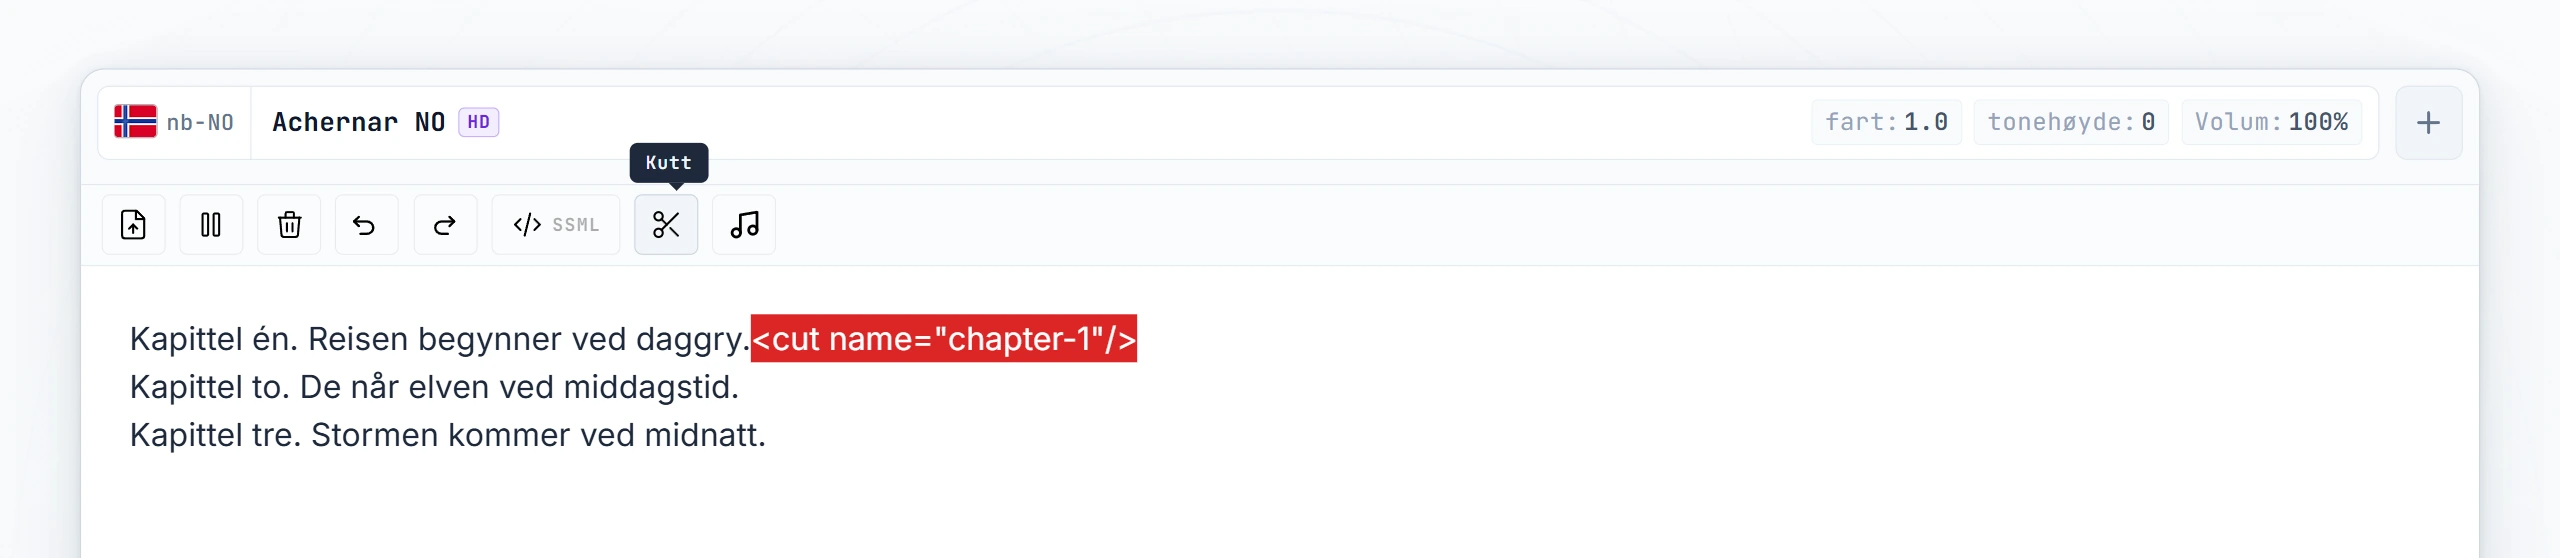Open the nb-NO language selector
Screen dimensions: 2560x558
pyautogui.click(x=175, y=123)
